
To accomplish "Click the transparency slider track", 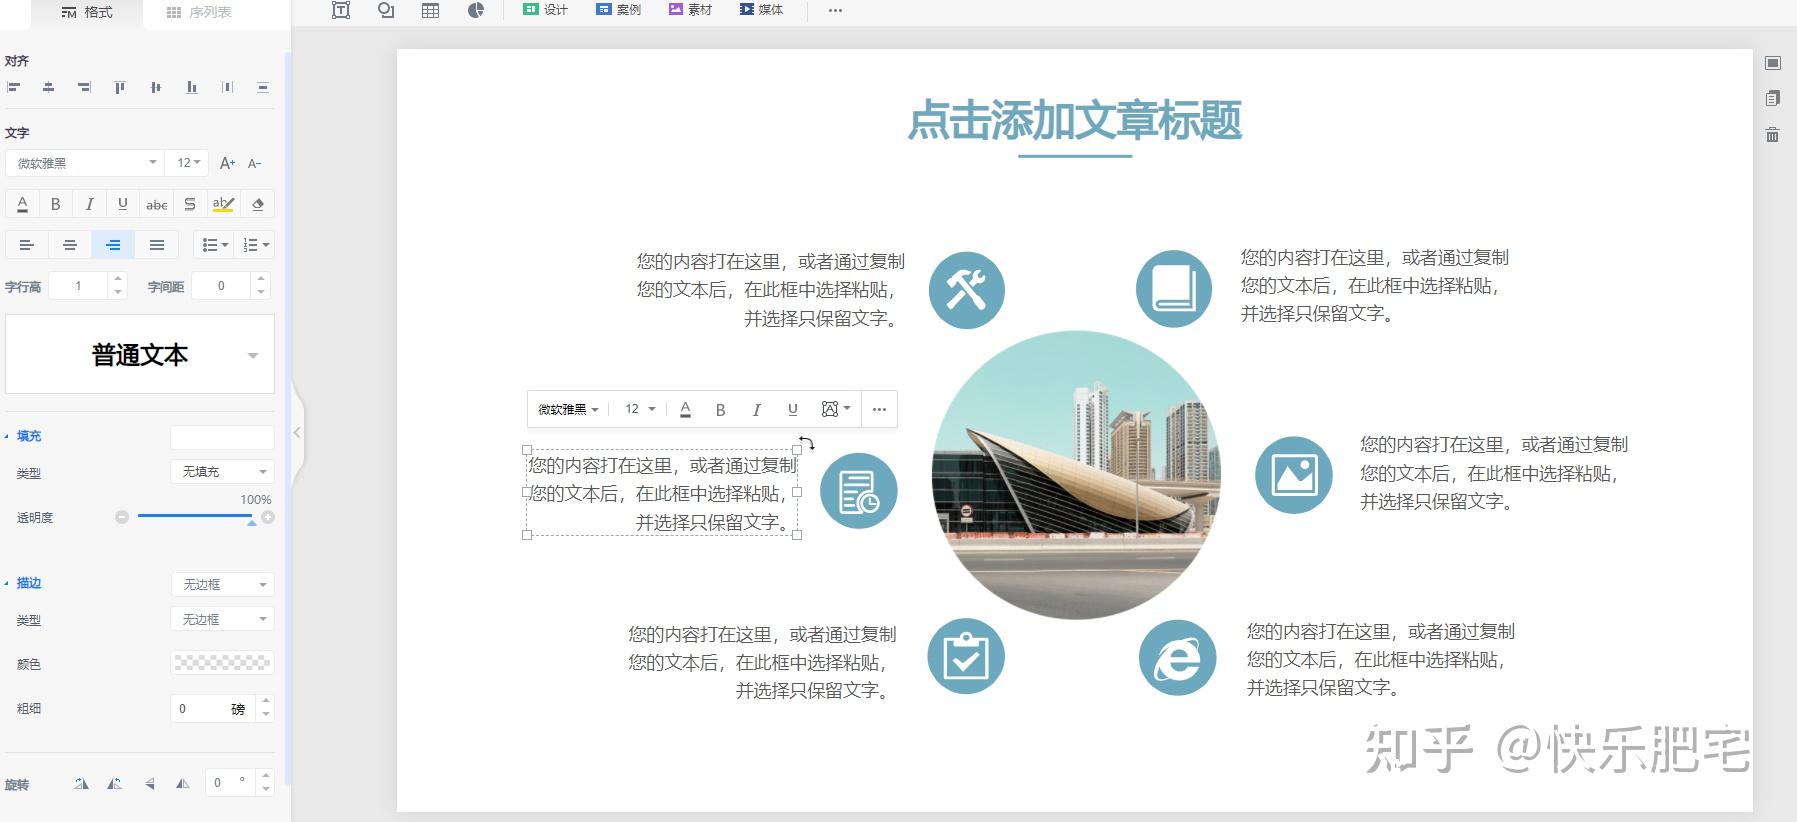I will 195,516.
